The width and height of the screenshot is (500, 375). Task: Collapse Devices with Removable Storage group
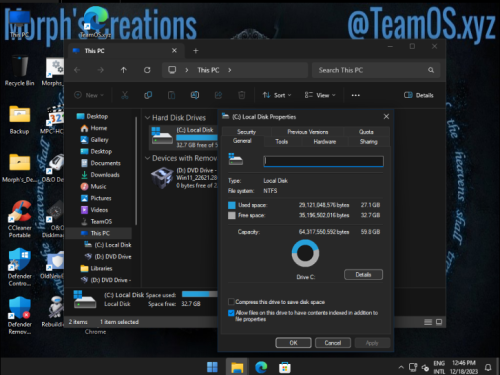click(147, 158)
